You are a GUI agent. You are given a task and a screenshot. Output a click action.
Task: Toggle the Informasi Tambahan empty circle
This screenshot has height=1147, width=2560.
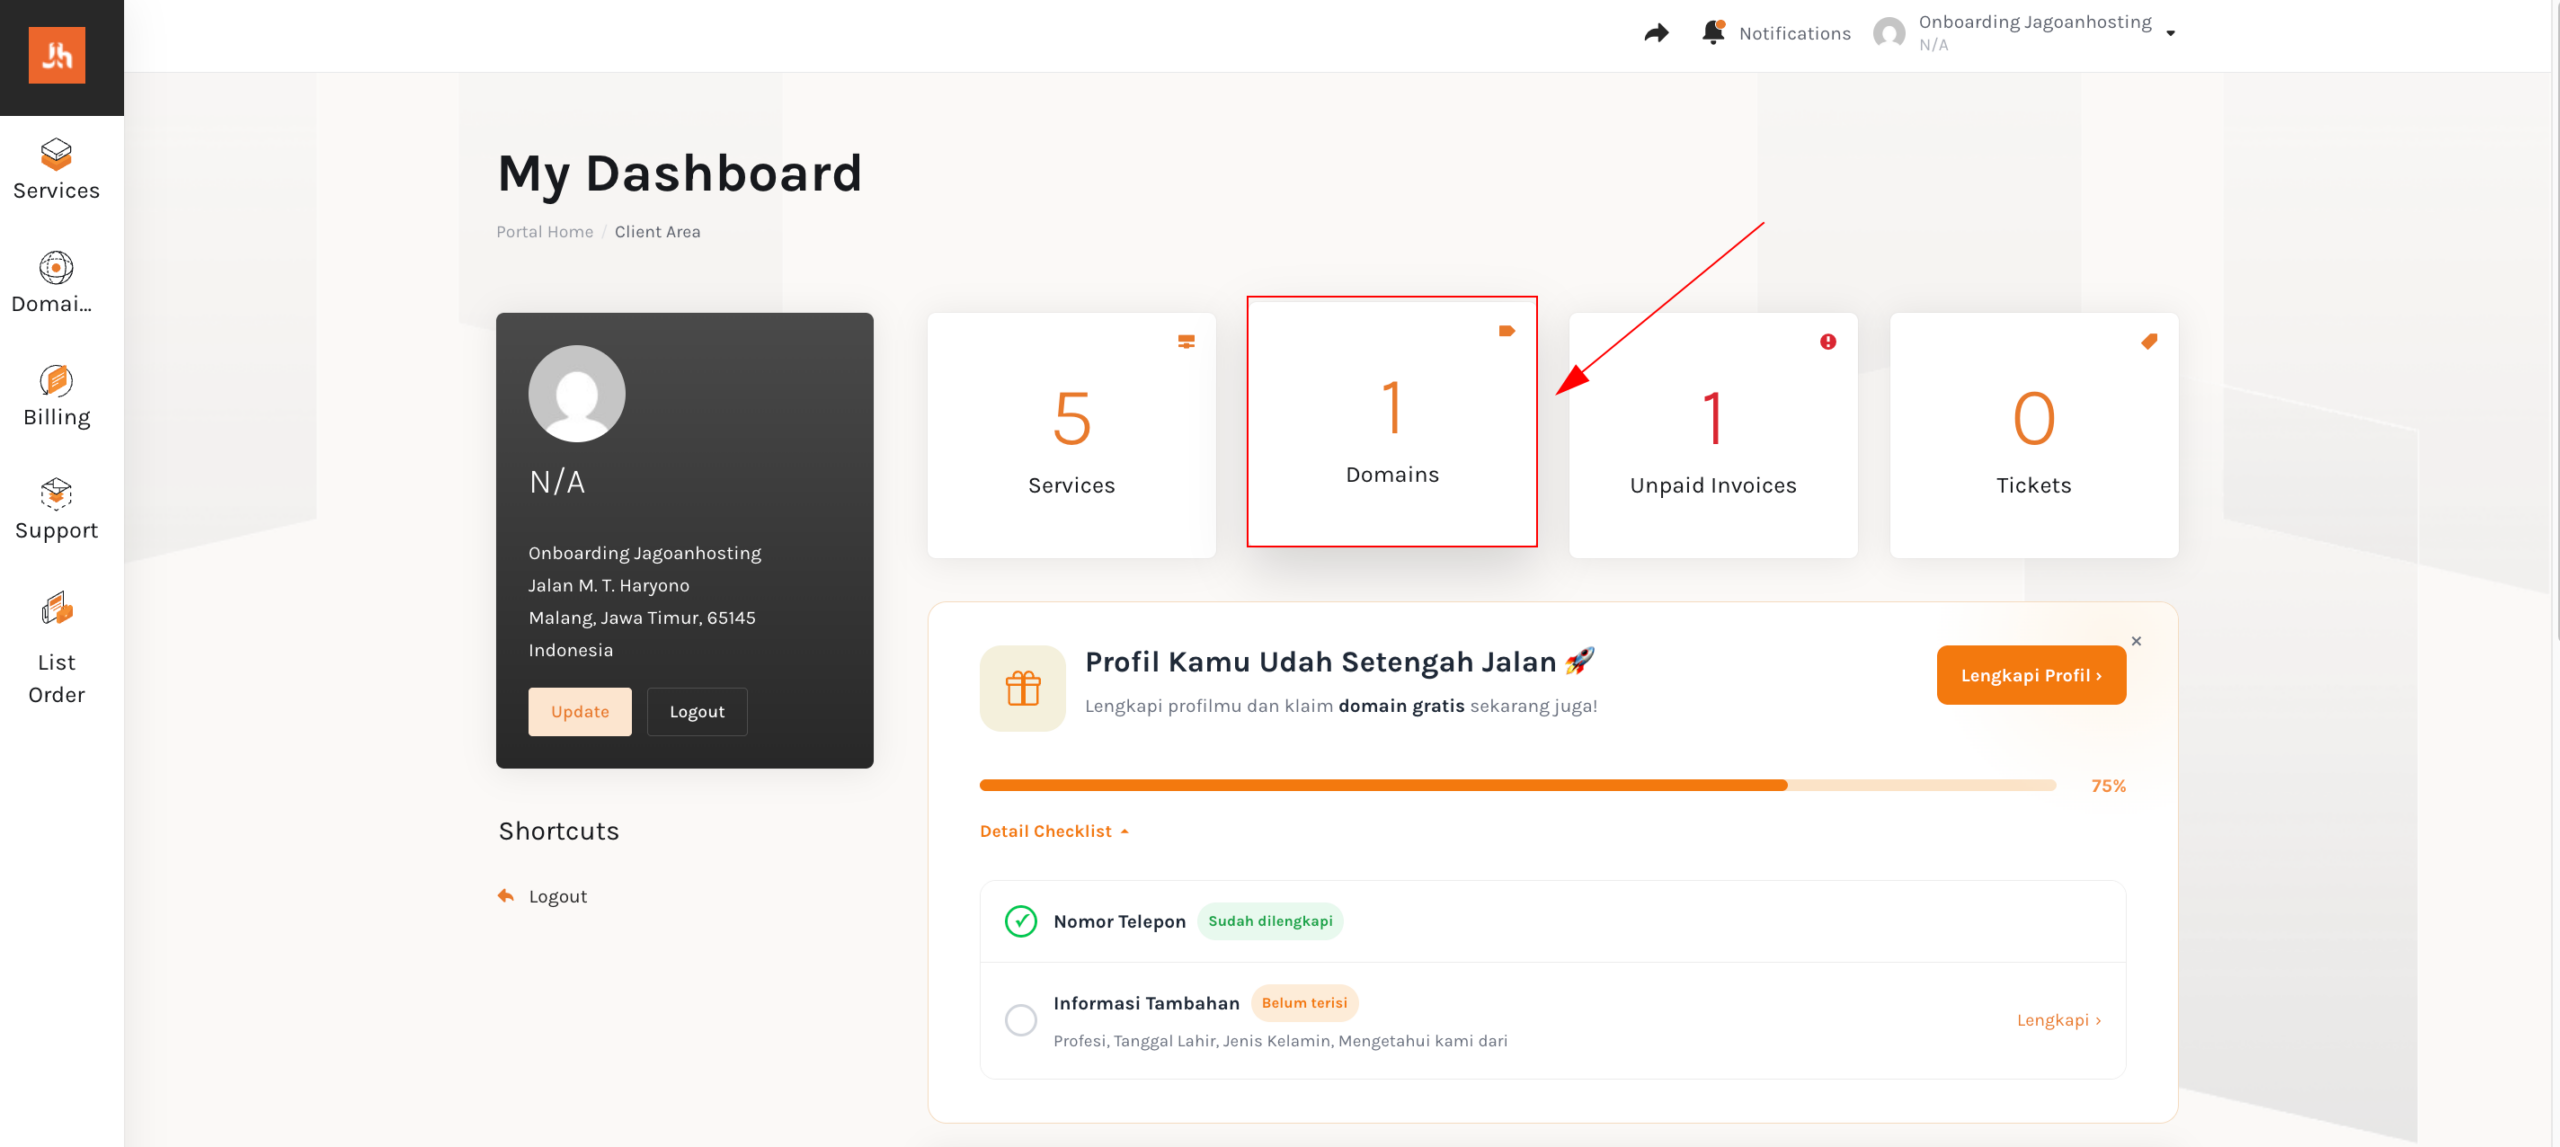click(x=1021, y=1020)
